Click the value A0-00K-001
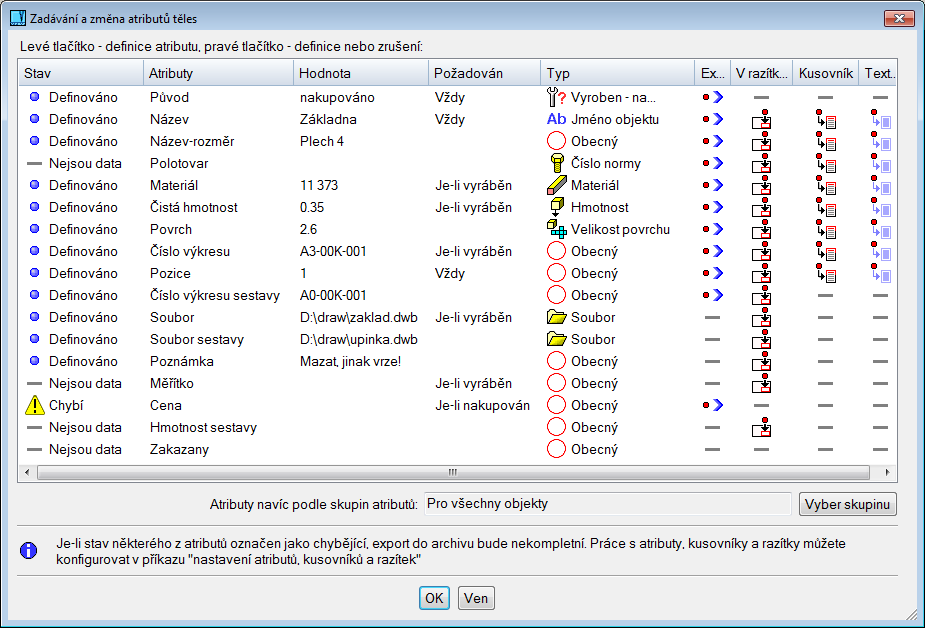Screen dimensions: 925x628 [333, 295]
